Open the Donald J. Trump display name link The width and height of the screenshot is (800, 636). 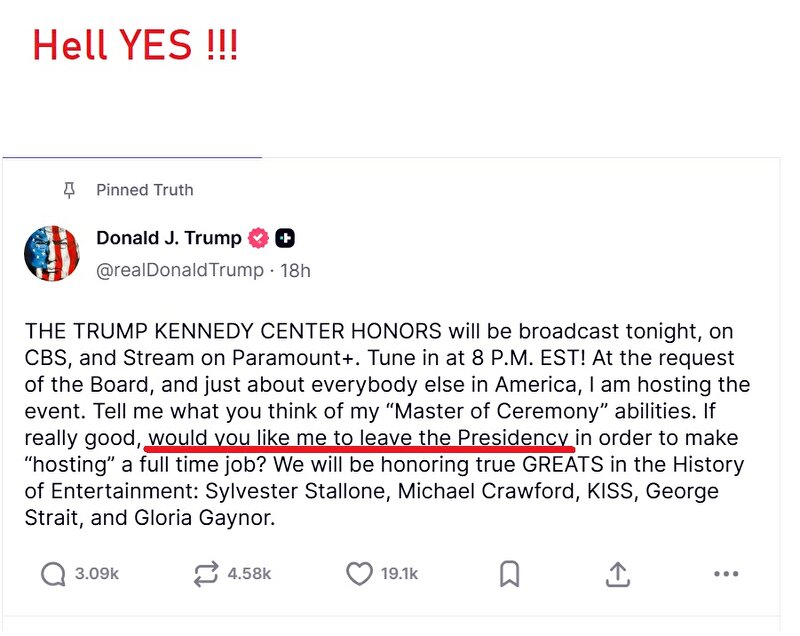click(x=168, y=238)
